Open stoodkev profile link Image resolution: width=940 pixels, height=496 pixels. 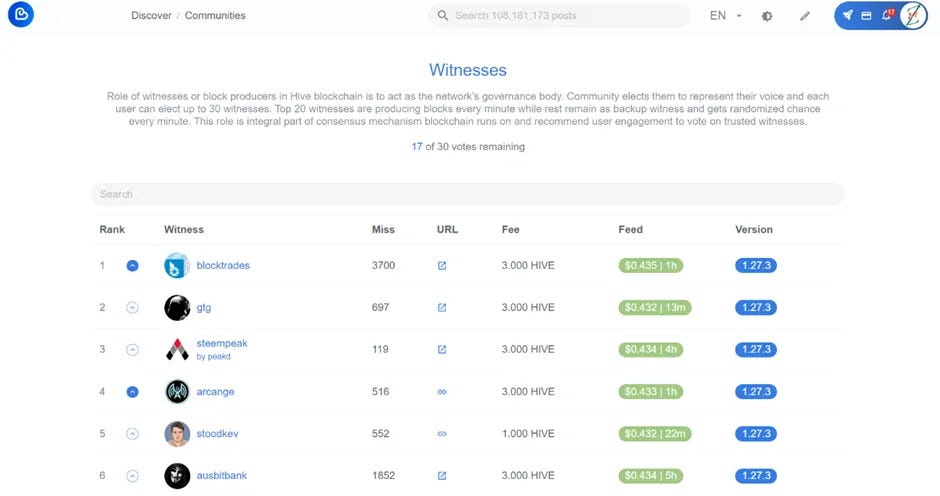(x=217, y=434)
